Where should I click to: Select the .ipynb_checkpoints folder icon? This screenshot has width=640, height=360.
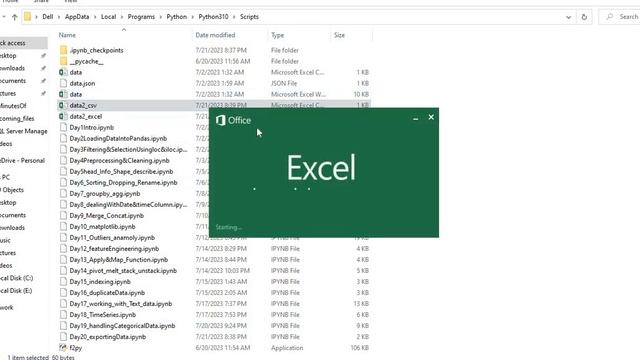coord(63,50)
